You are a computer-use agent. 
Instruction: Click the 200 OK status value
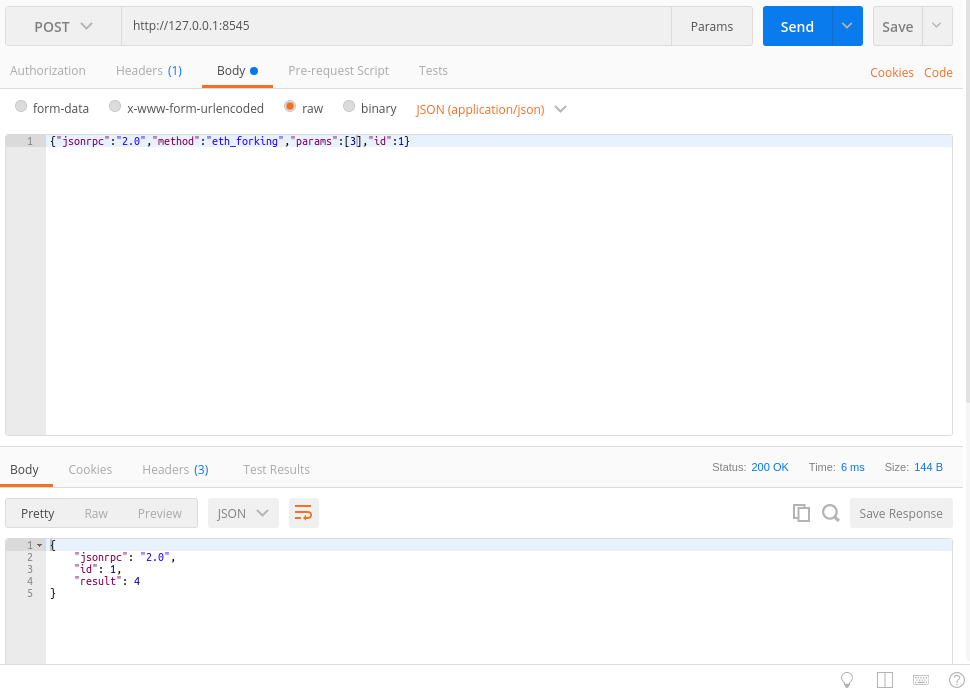(x=770, y=467)
